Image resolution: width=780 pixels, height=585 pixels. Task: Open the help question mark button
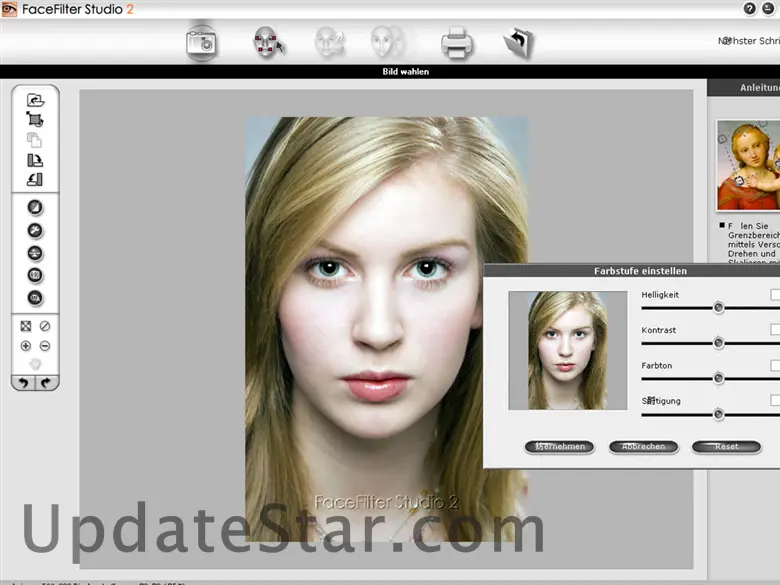[x=750, y=9]
